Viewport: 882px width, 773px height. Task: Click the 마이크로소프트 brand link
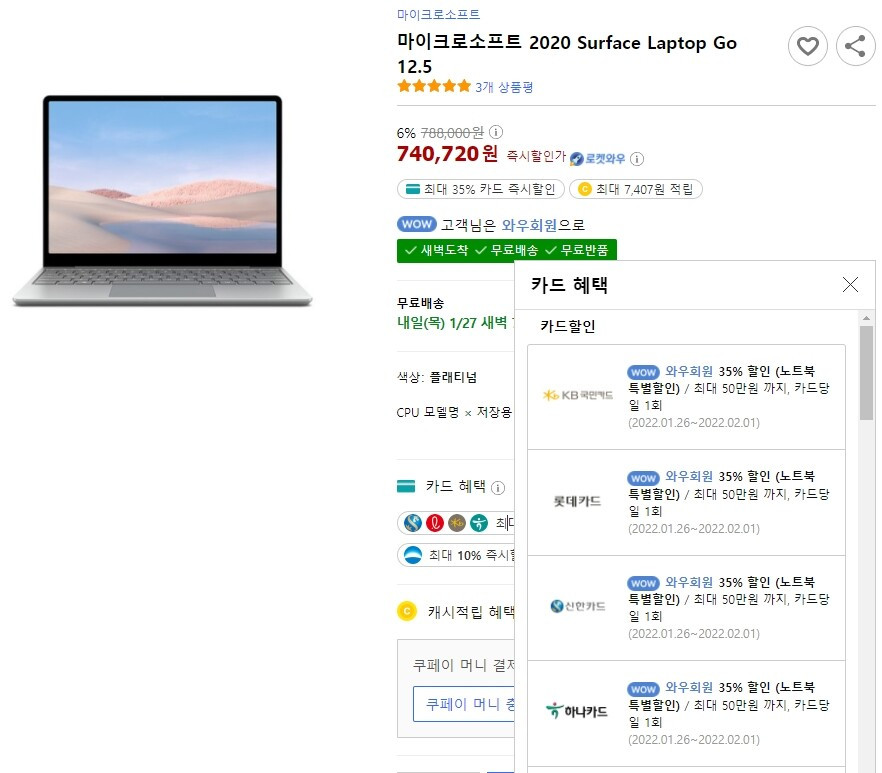coord(438,15)
